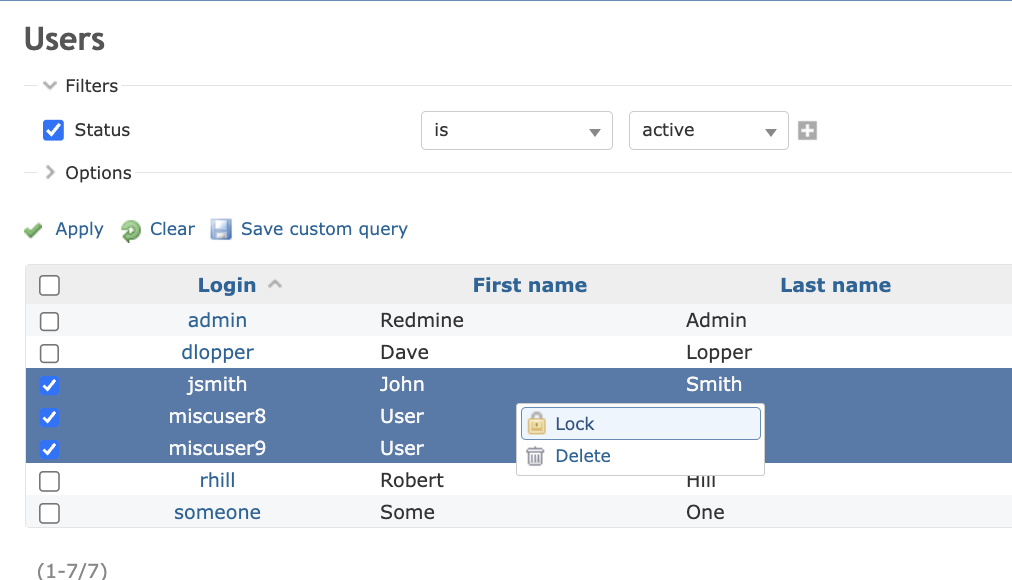Open the admin user profile
The image size is (1012, 580).
click(x=217, y=320)
